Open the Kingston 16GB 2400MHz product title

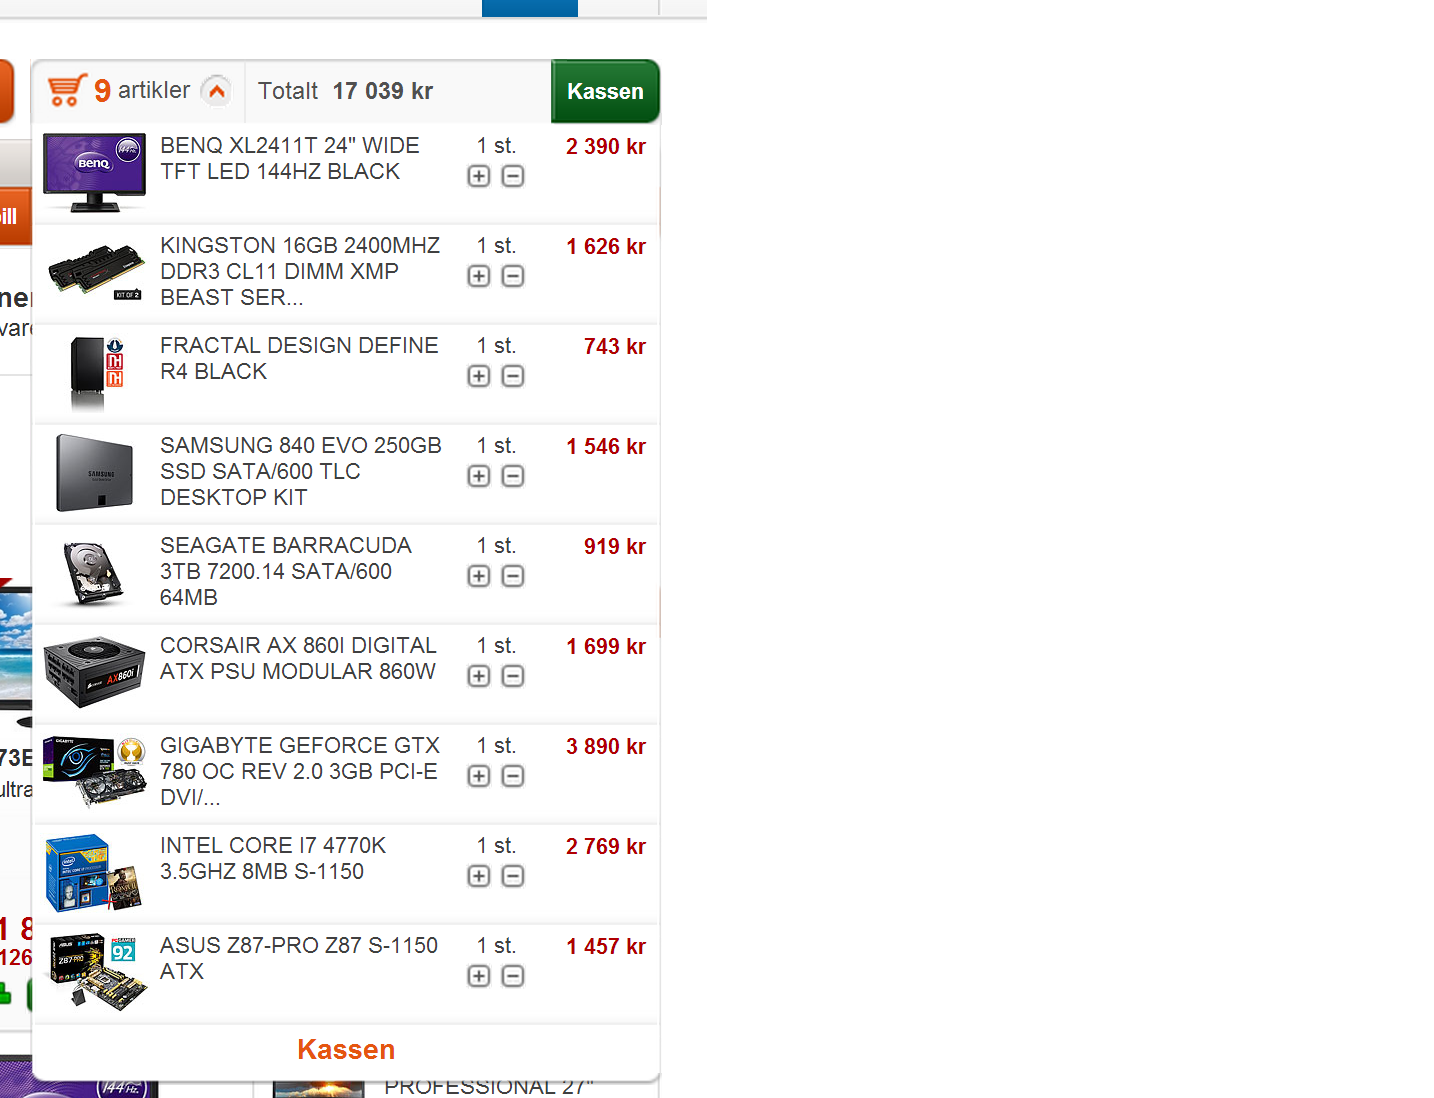[x=300, y=272]
